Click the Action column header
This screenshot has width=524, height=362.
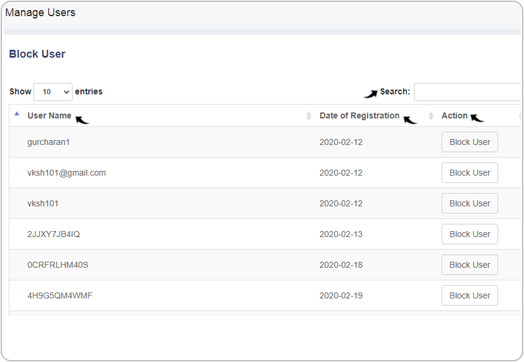pyautogui.click(x=454, y=116)
